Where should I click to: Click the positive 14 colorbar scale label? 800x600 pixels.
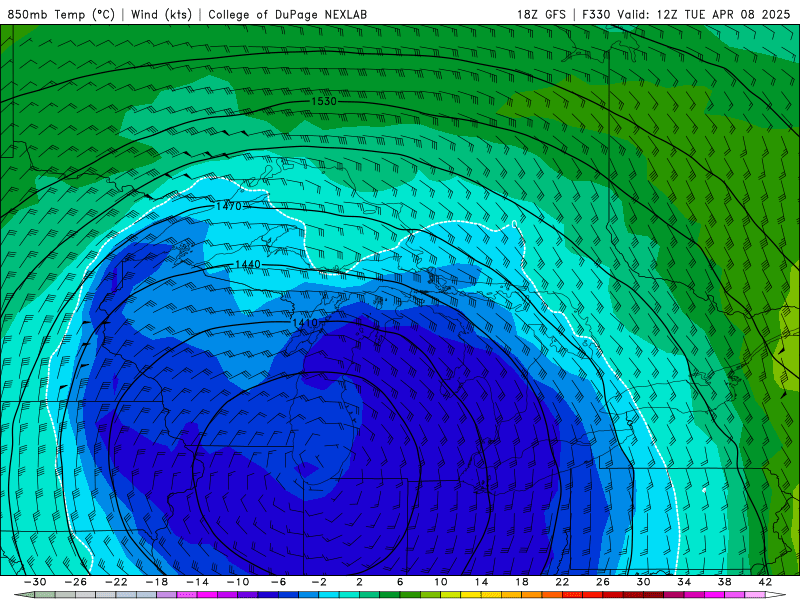(481, 582)
